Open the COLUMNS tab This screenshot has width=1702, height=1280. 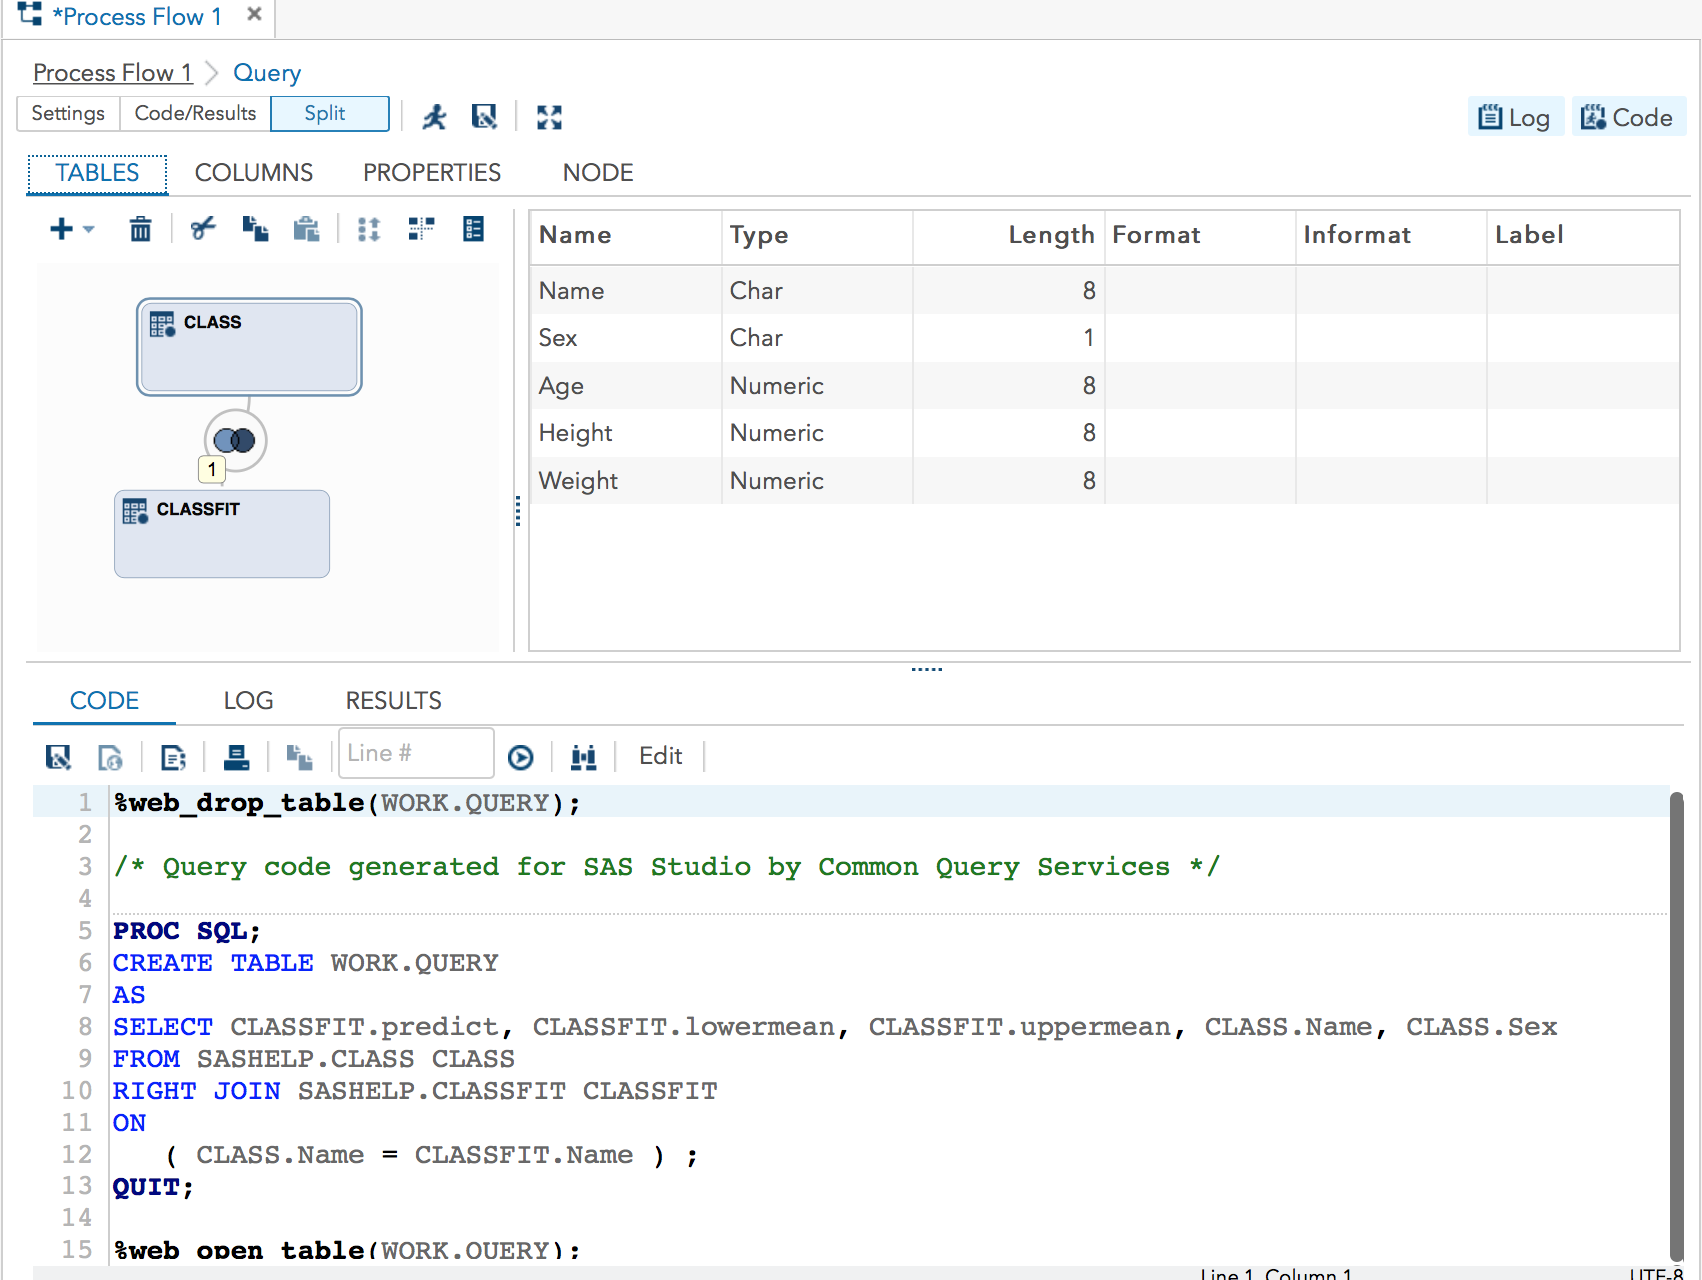coord(253,173)
